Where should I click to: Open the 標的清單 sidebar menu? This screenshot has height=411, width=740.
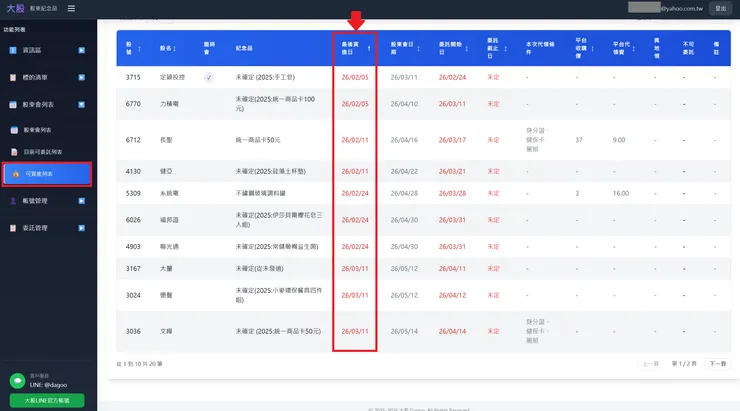tap(47, 77)
